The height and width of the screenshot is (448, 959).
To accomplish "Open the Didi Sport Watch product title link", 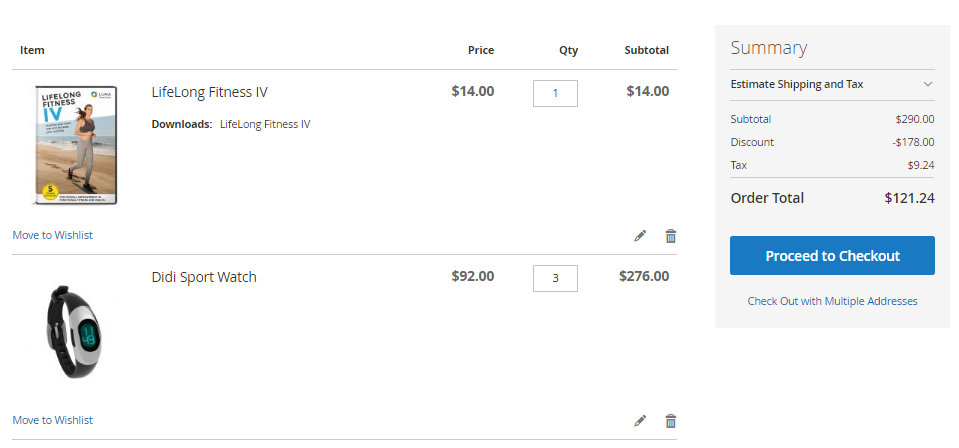I will click(x=204, y=277).
